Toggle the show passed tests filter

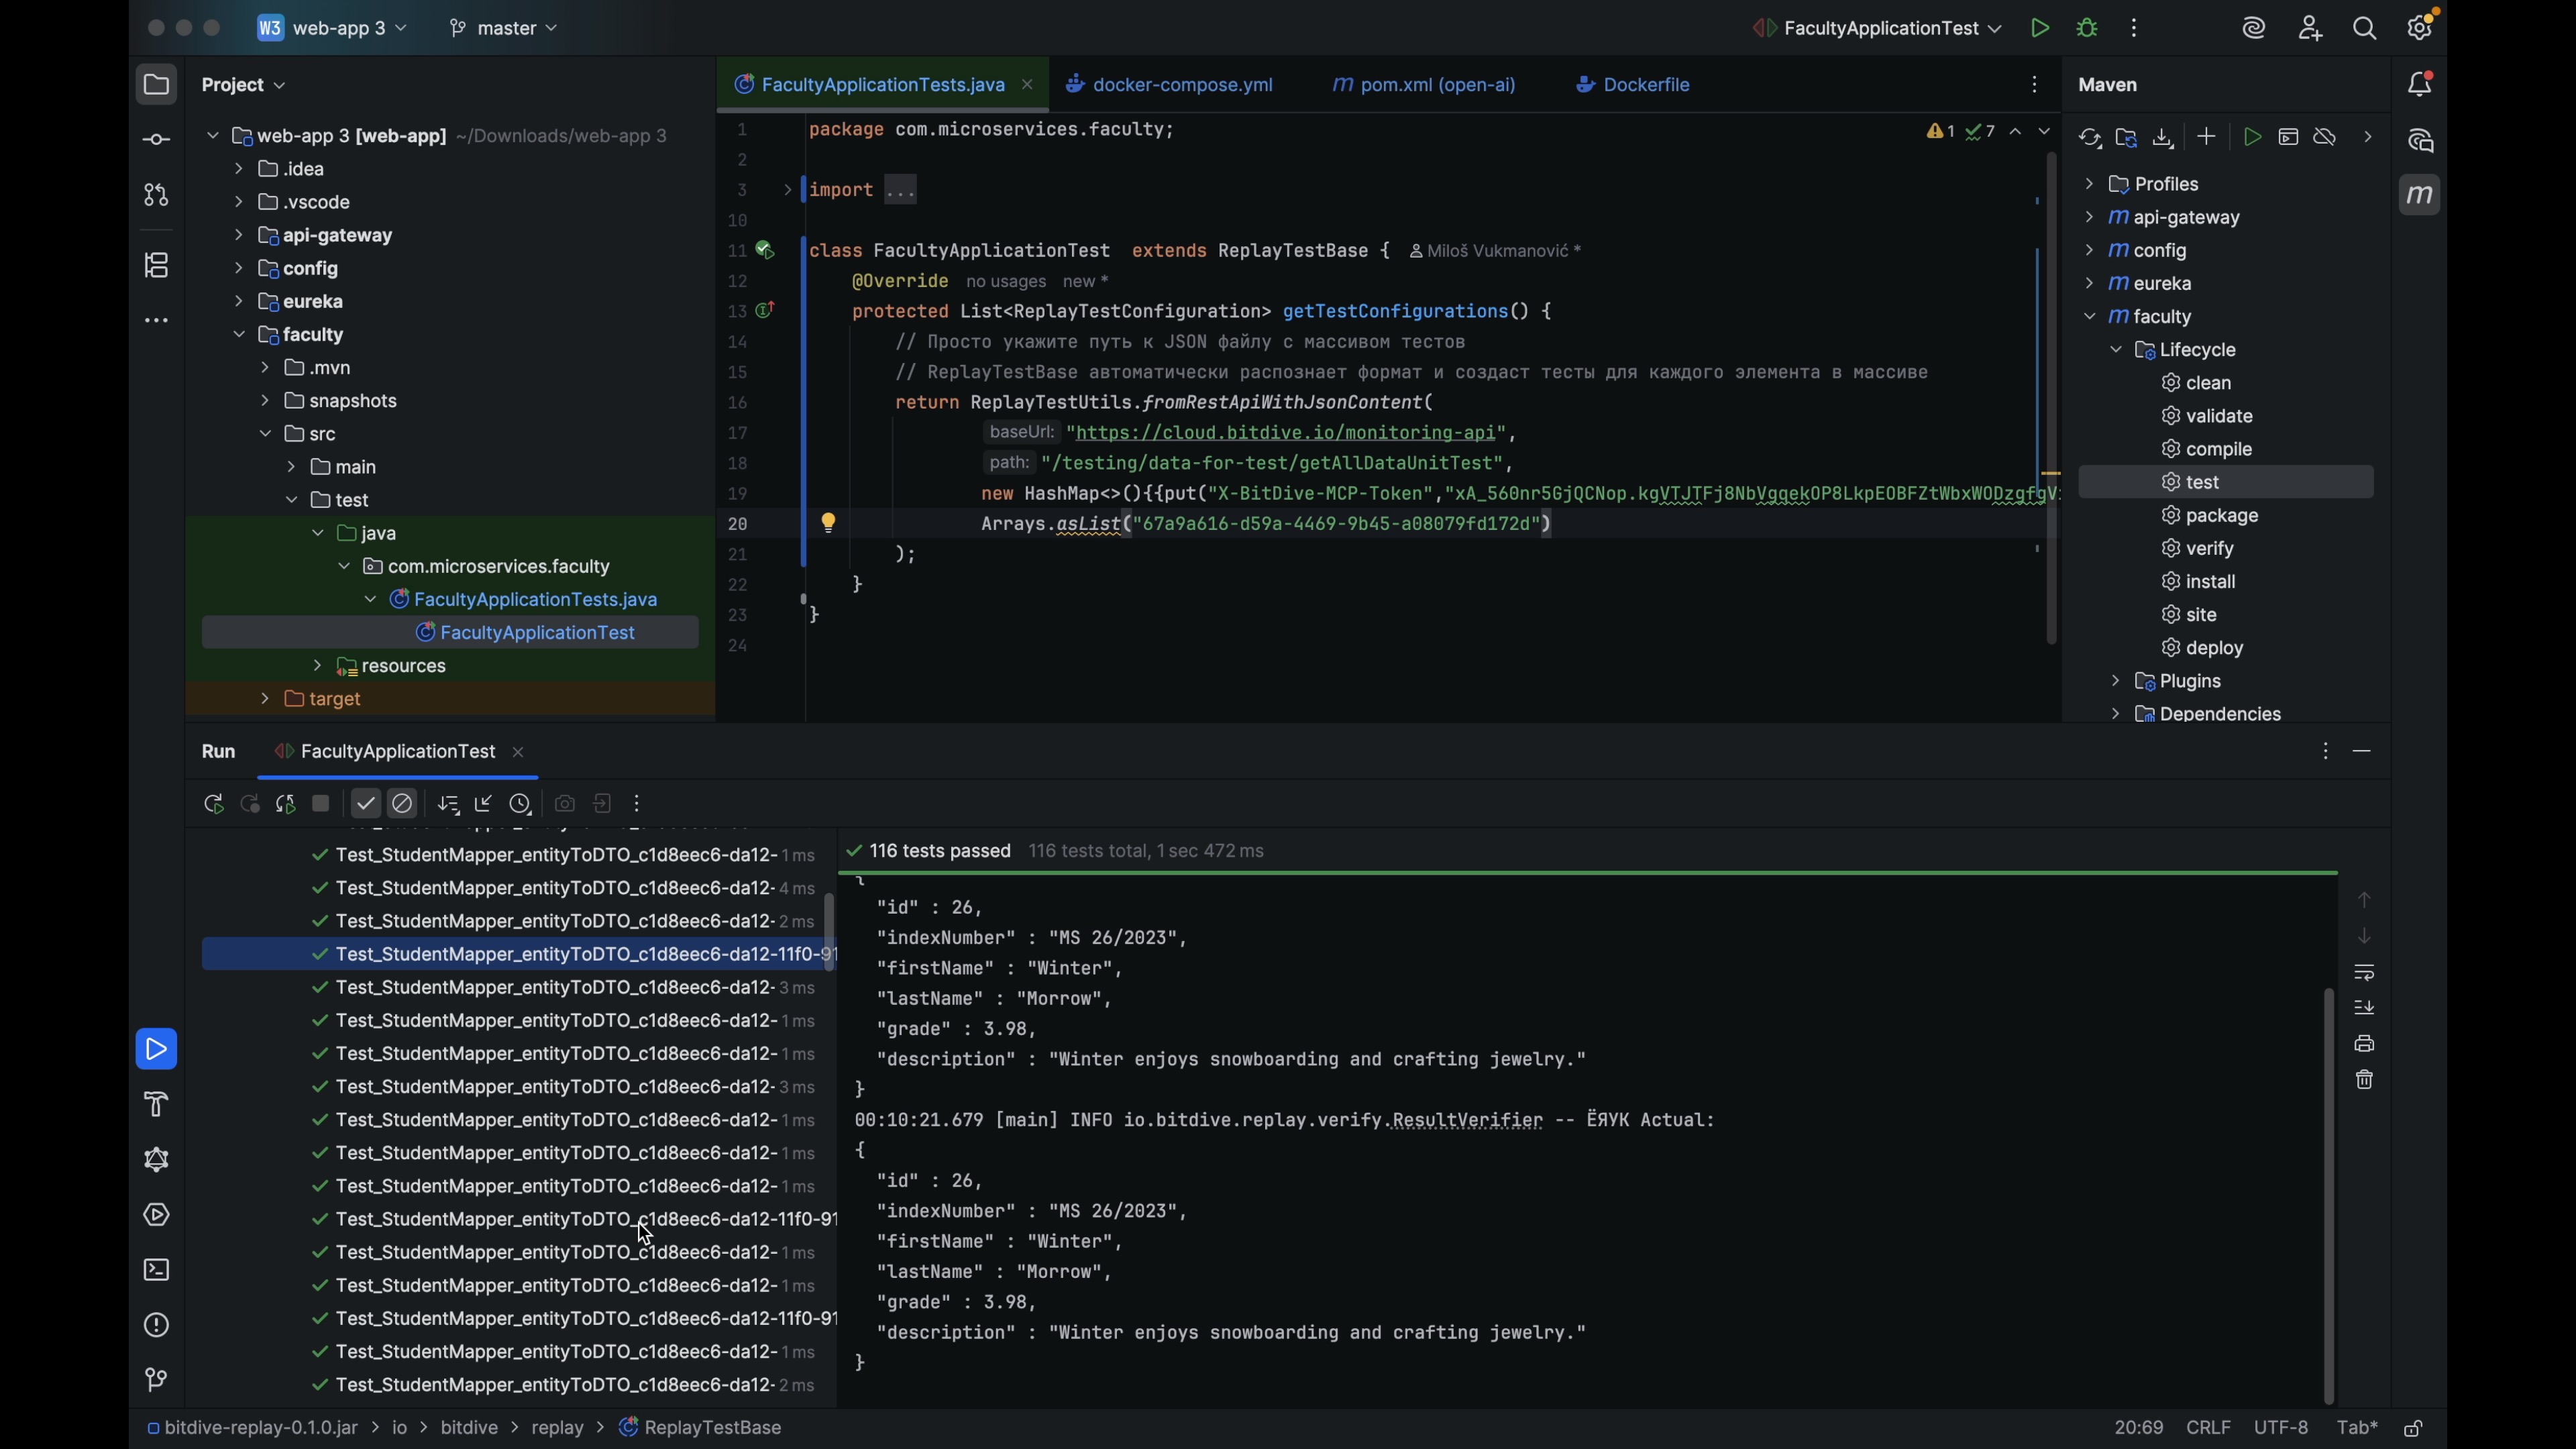coord(364,803)
